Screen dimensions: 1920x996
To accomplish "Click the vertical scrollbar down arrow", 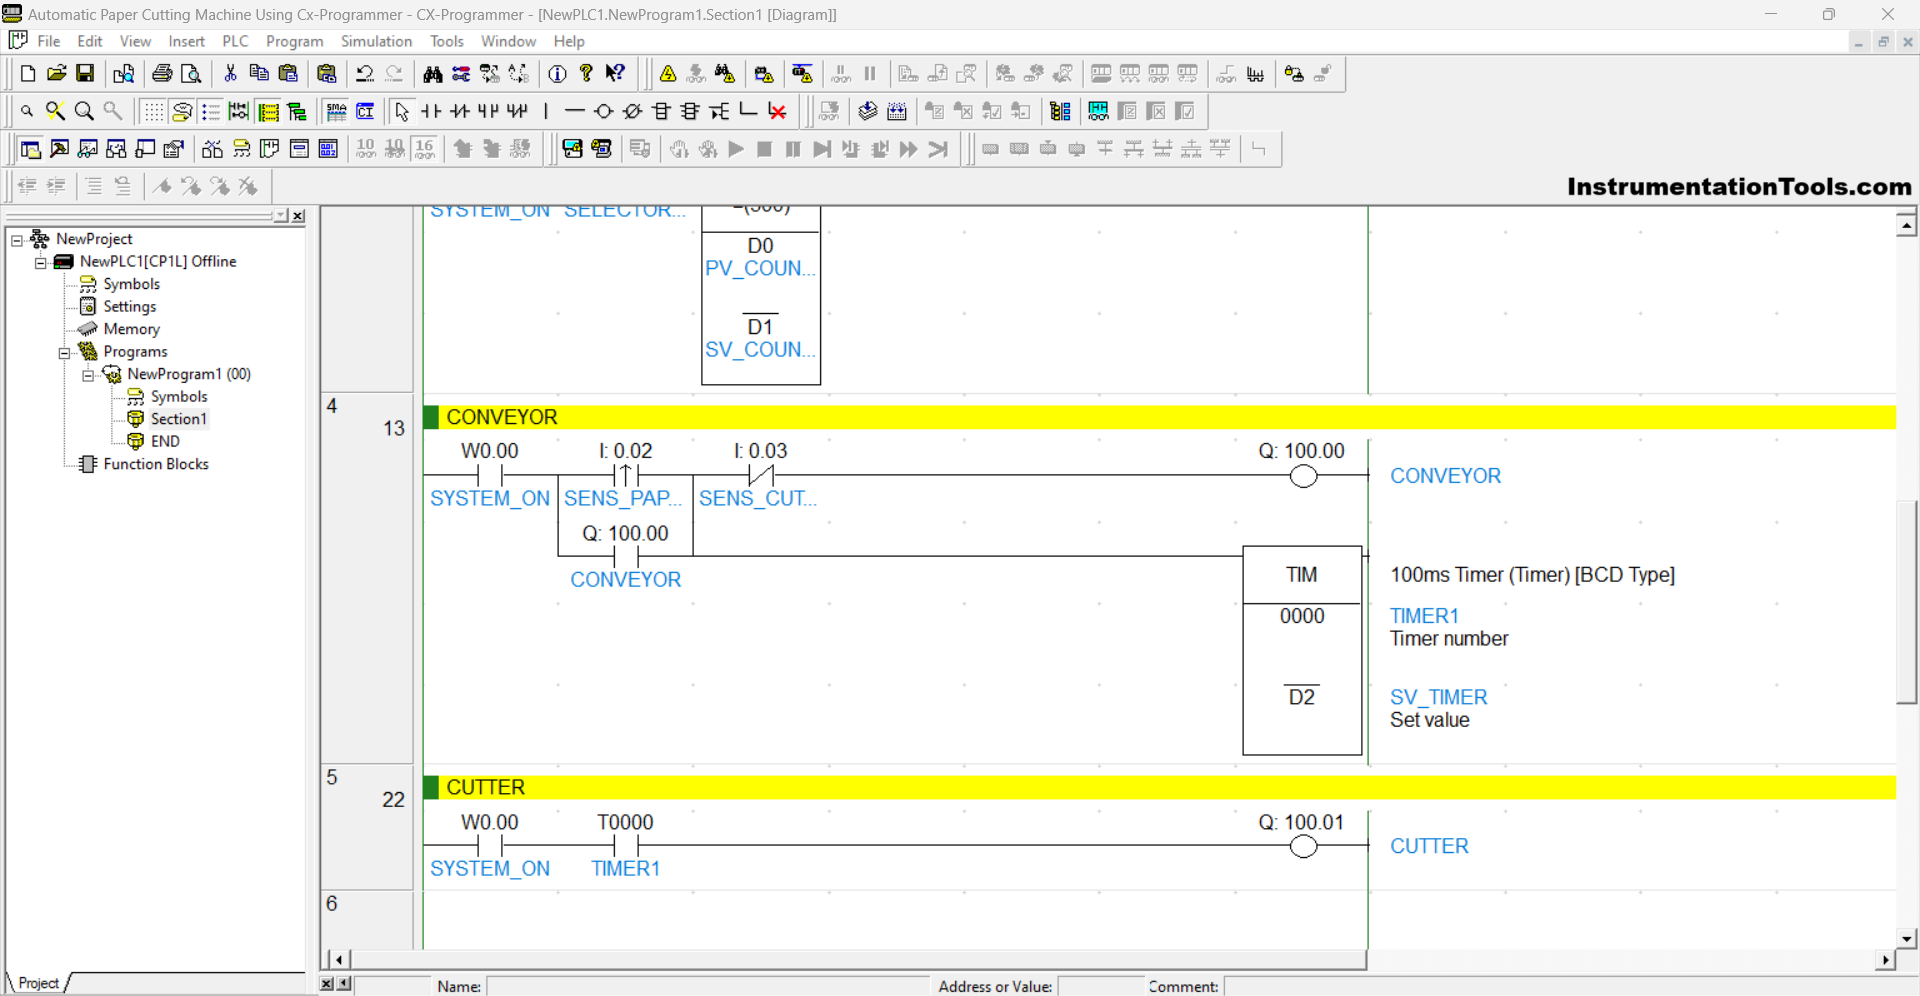I will [x=1906, y=938].
